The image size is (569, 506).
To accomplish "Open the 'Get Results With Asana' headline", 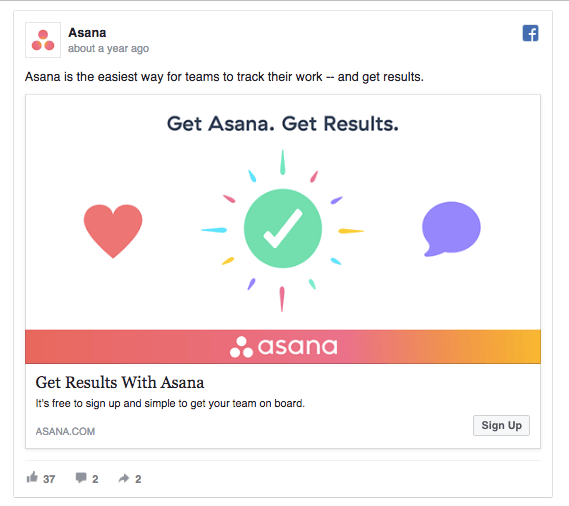I will click(120, 382).
